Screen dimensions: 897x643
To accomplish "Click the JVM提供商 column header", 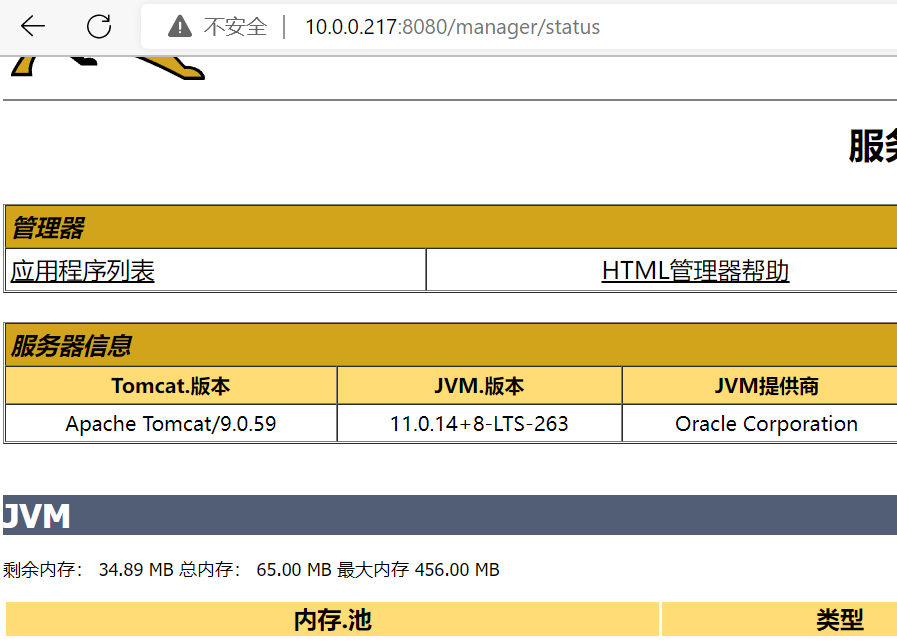I will coord(766,386).
